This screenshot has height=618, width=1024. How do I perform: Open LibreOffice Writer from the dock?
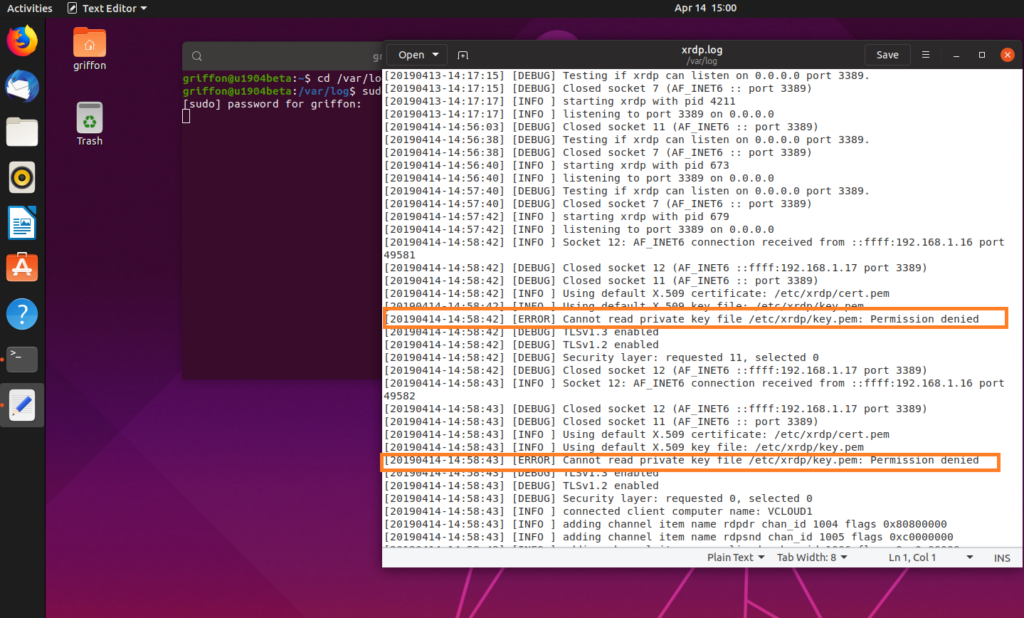pos(22,223)
